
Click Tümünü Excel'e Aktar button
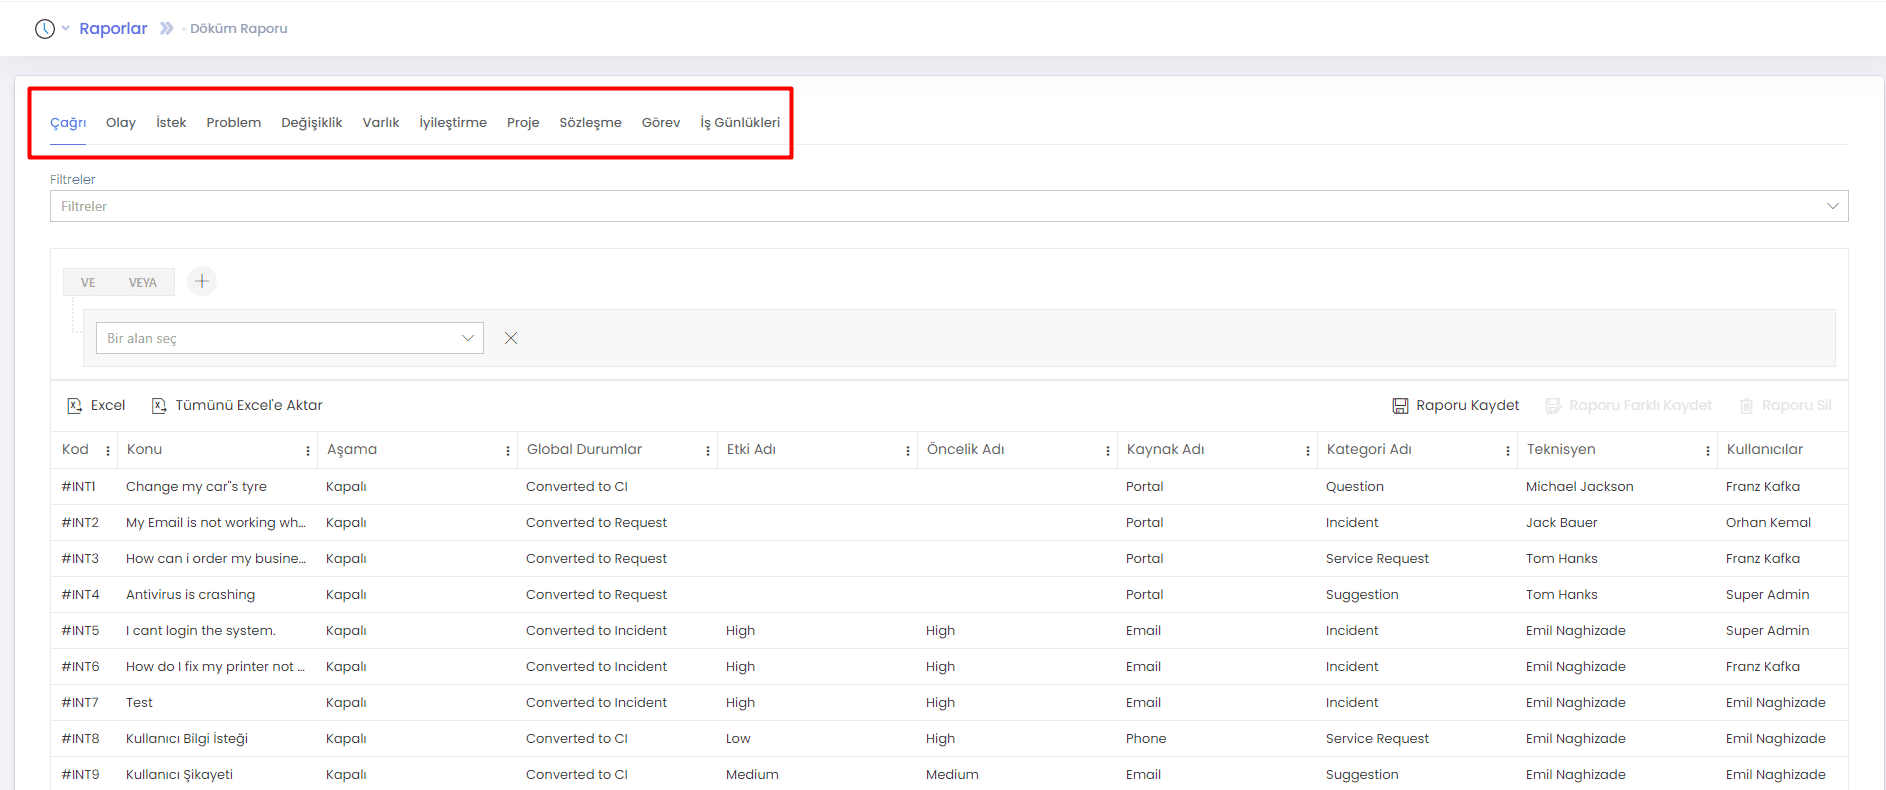click(237, 406)
